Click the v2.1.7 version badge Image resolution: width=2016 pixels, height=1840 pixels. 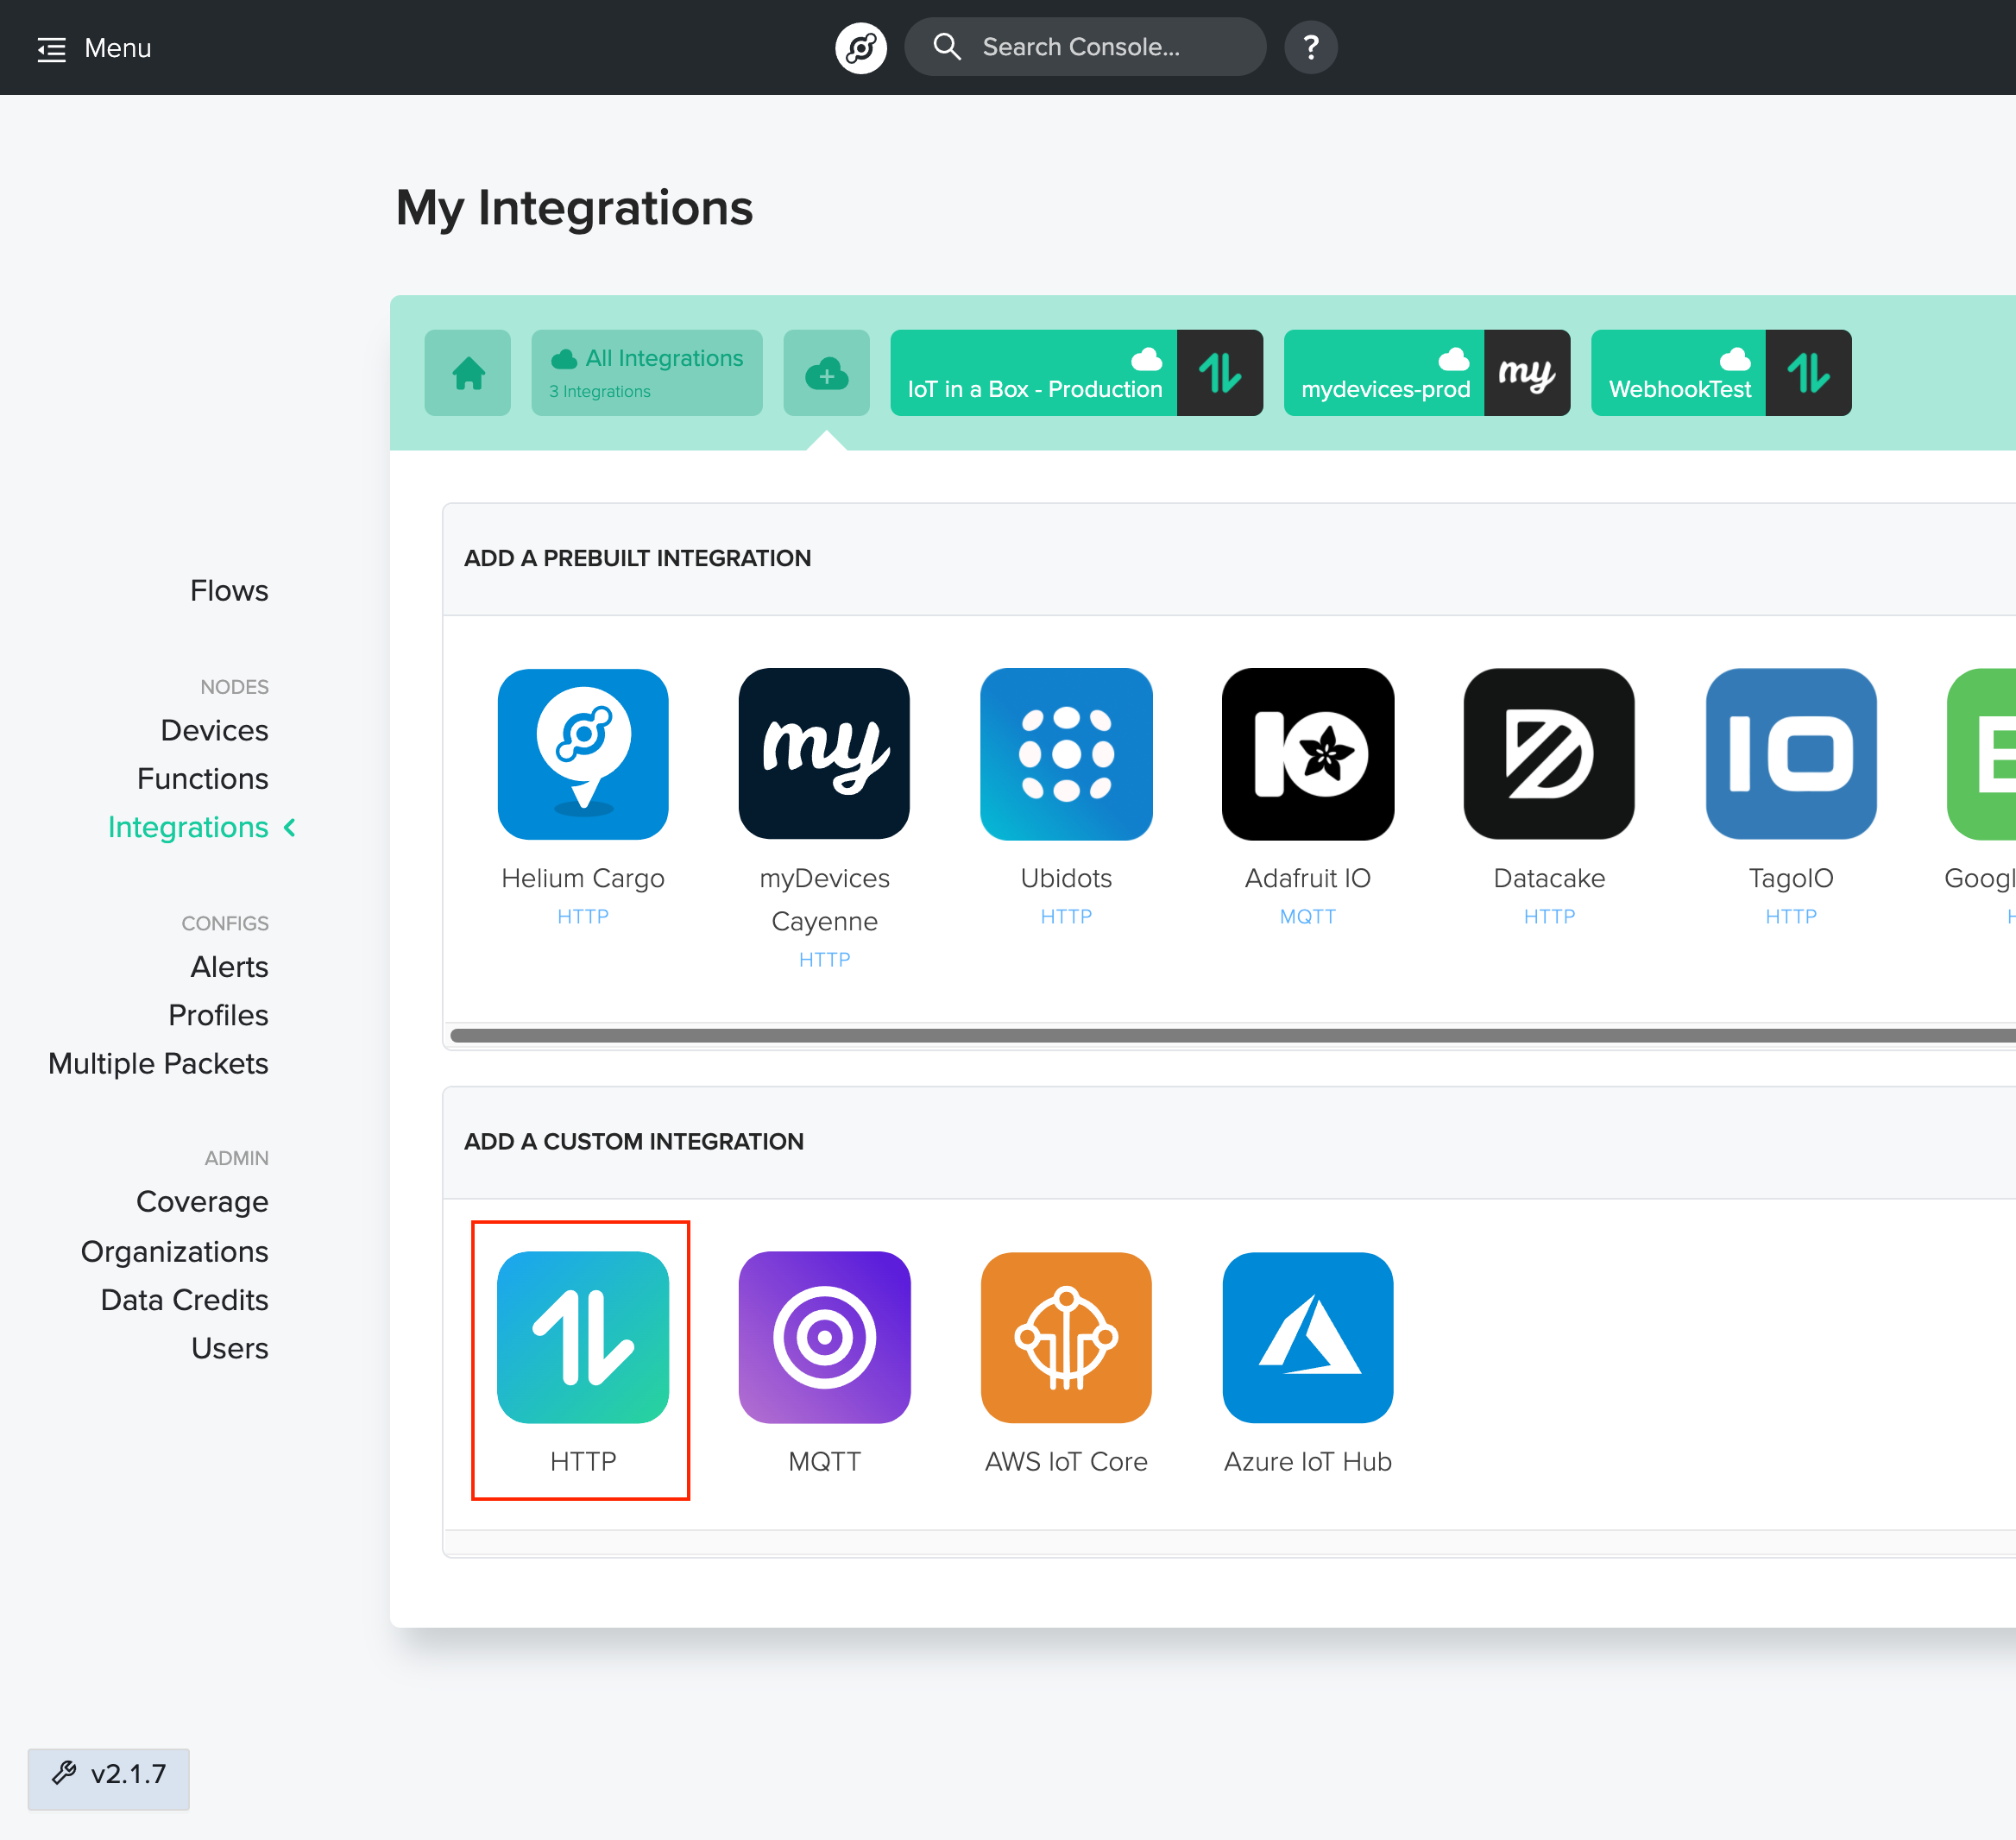(109, 1778)
